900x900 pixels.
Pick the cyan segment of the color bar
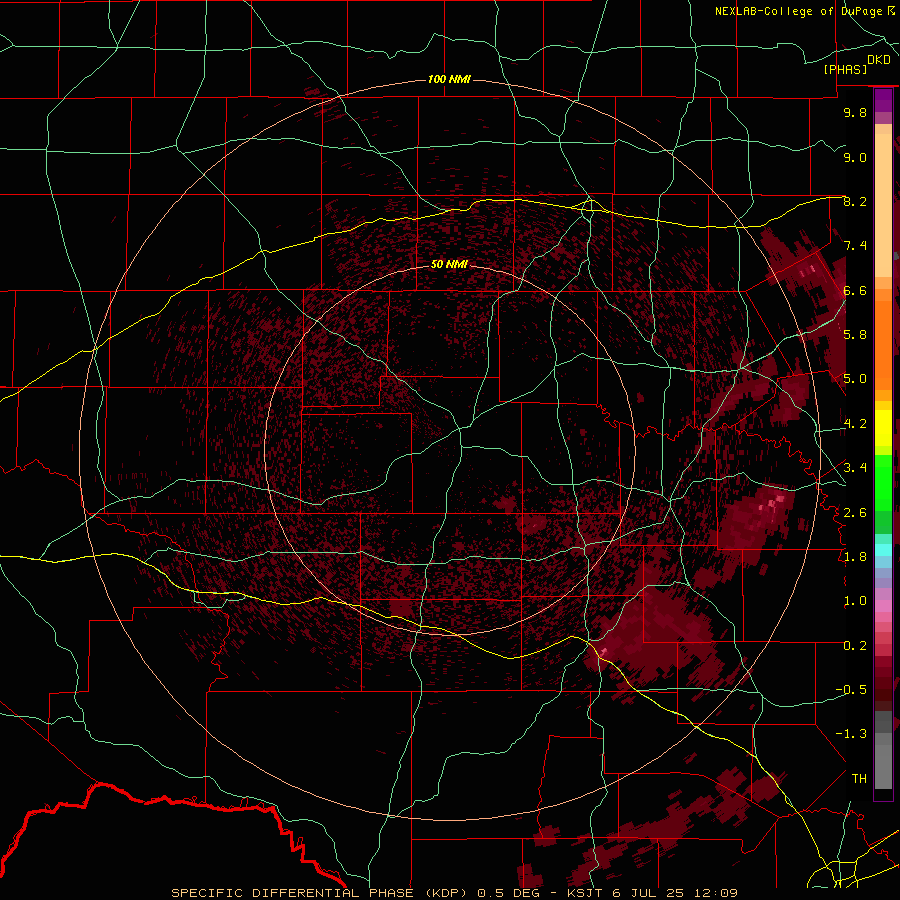click(883, 550)
